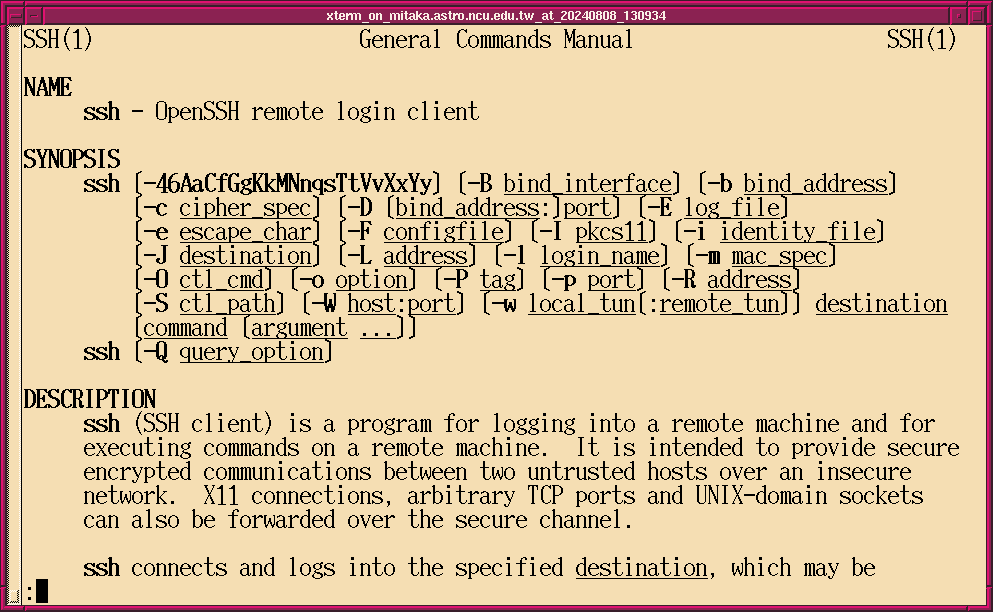Select the cipher_spec argument text
The width and height of the screenshot is (993, 612).
(x=246, y=208)
